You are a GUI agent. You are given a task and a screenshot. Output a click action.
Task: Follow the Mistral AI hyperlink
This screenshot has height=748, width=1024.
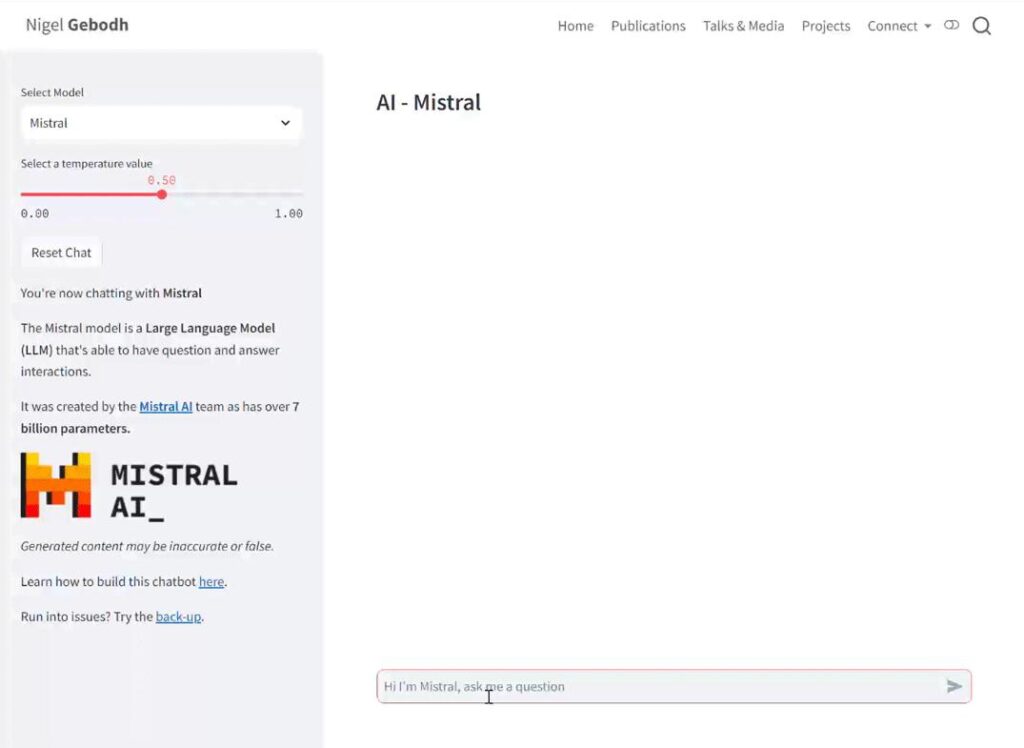point(166,406)
